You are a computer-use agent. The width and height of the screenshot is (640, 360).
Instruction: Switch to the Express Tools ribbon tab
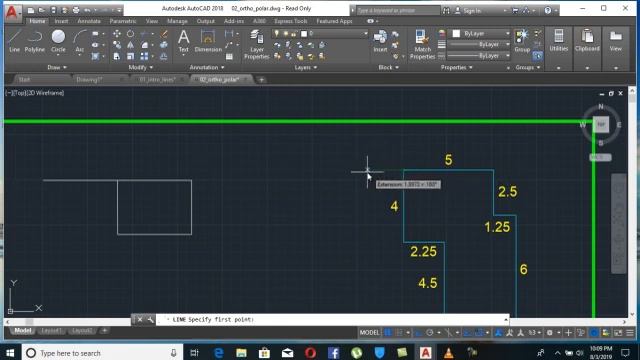(291, 21)
